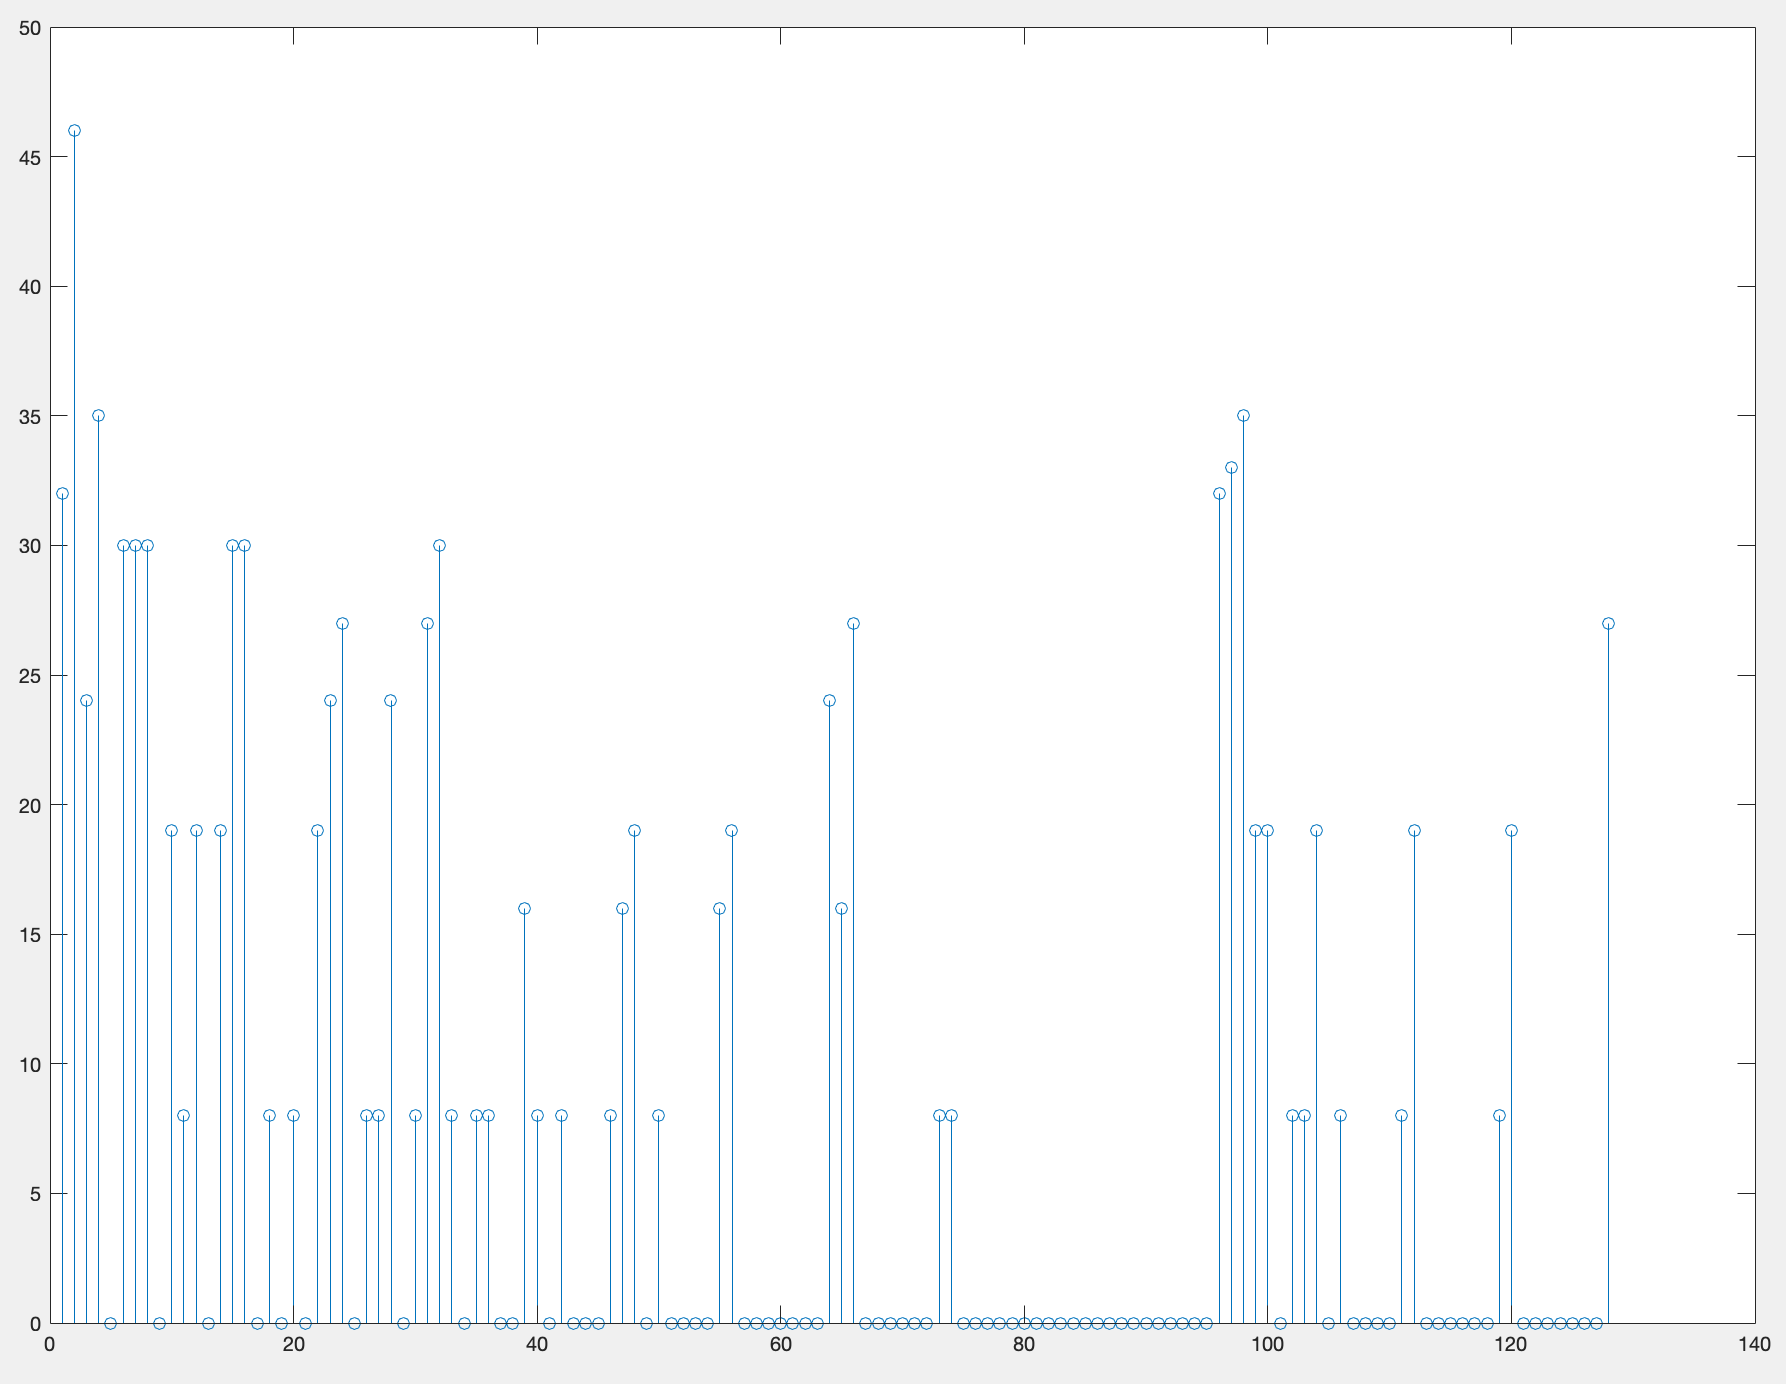Click the x-axis tick label 100
Screen dimensions: 1786x1384
[1267, 1345]
